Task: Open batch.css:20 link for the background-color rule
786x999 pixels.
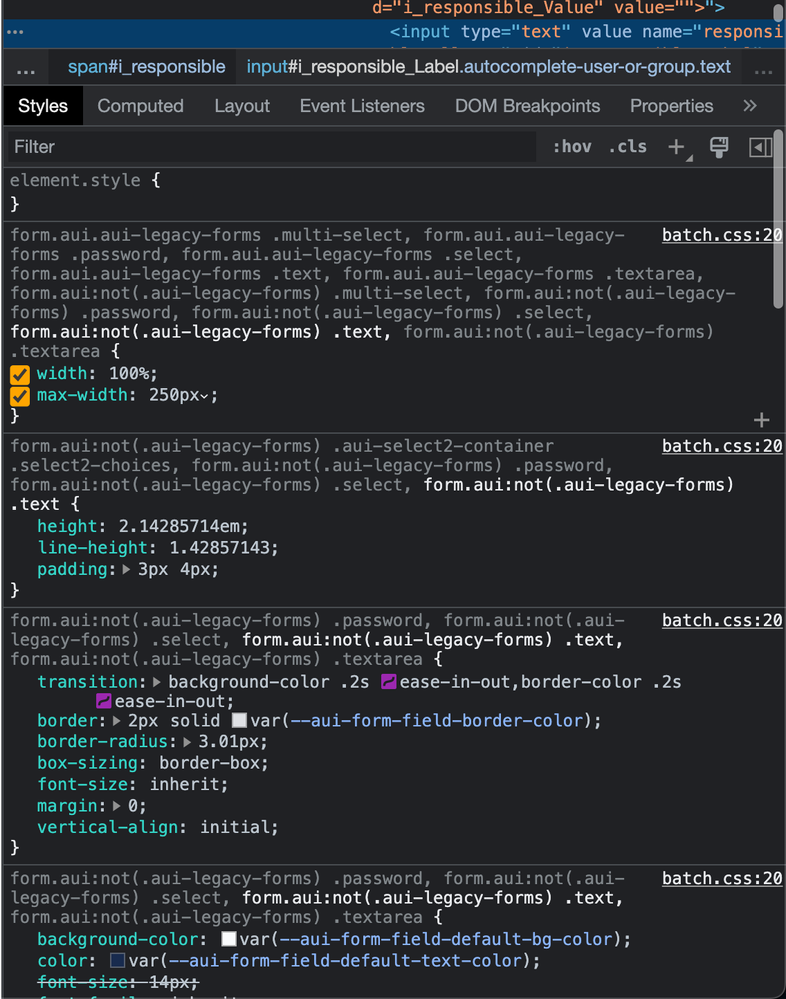Action: tap(722, 879)
